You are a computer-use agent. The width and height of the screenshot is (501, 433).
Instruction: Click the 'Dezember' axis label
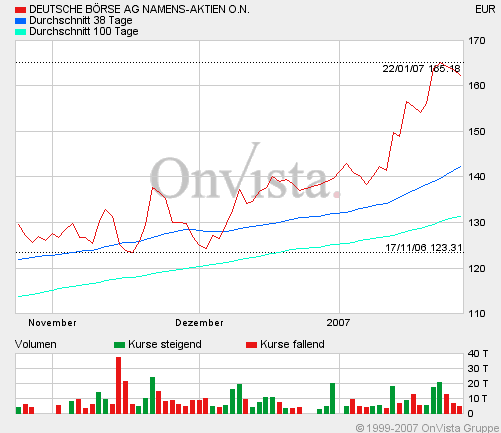199,323
